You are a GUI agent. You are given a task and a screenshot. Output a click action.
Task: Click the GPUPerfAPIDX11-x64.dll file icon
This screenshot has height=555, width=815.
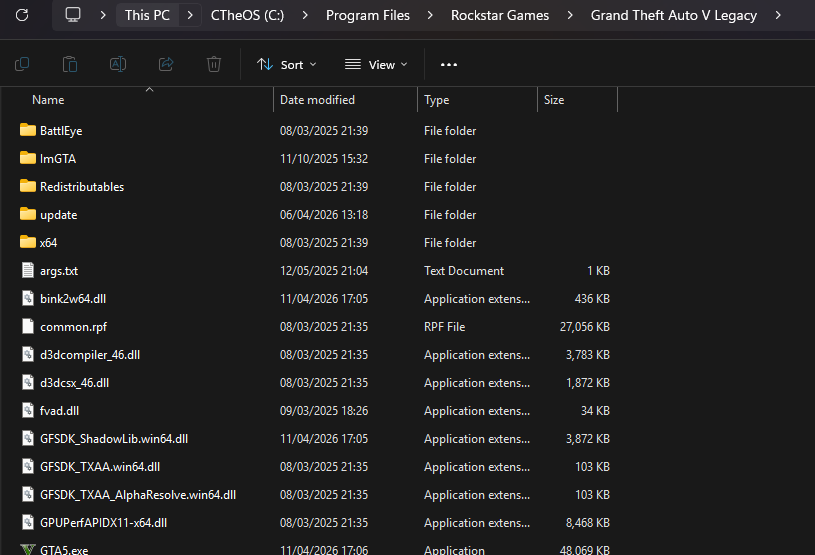(x=28, y=523)
